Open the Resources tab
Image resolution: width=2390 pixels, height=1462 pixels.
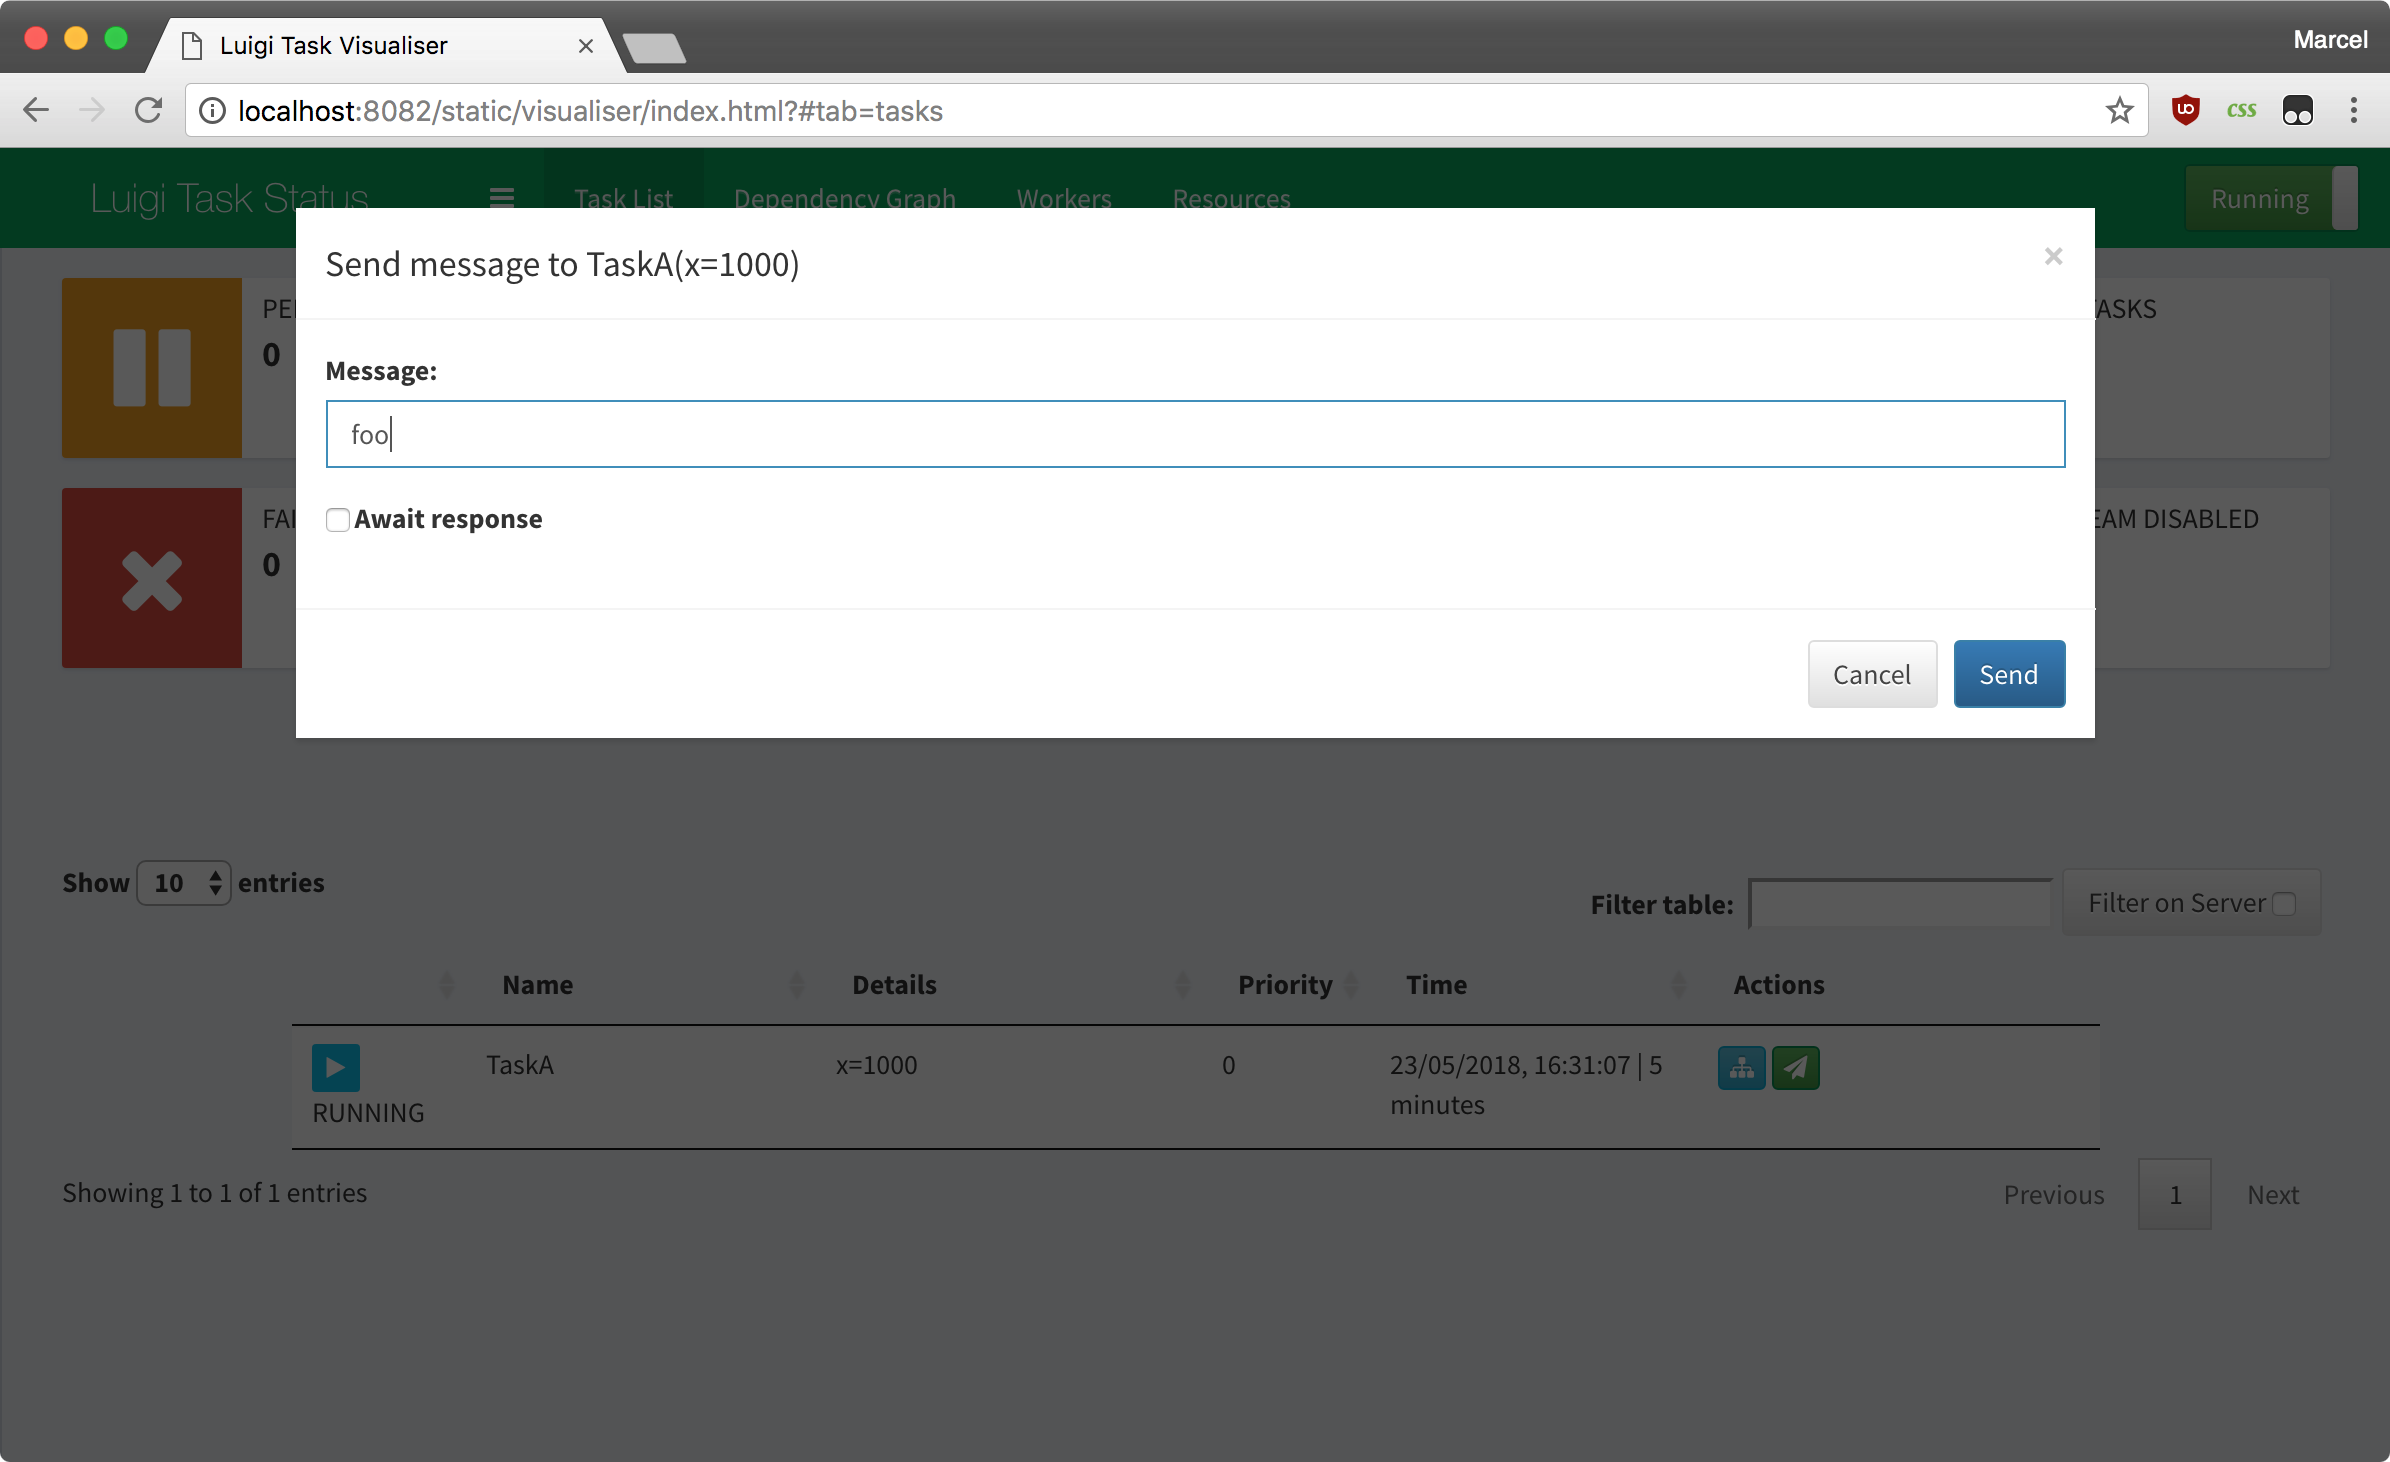click(1231, 198)
